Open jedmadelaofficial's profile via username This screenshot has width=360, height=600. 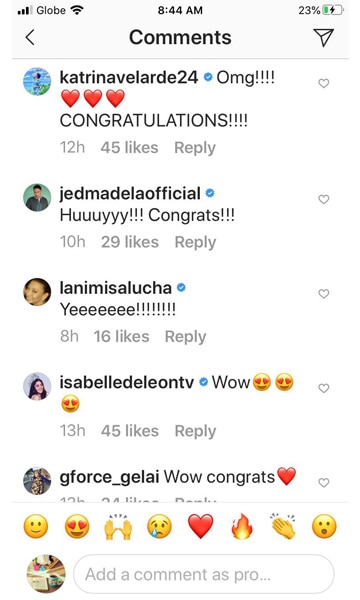pyautogui.click(x=130, y=193)
